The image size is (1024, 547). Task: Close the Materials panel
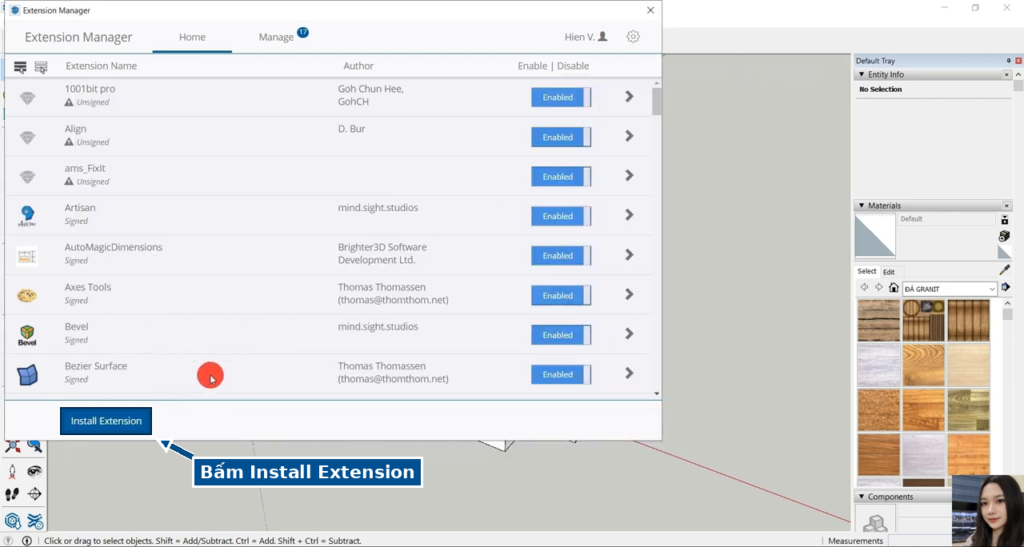pos(1006,206)
